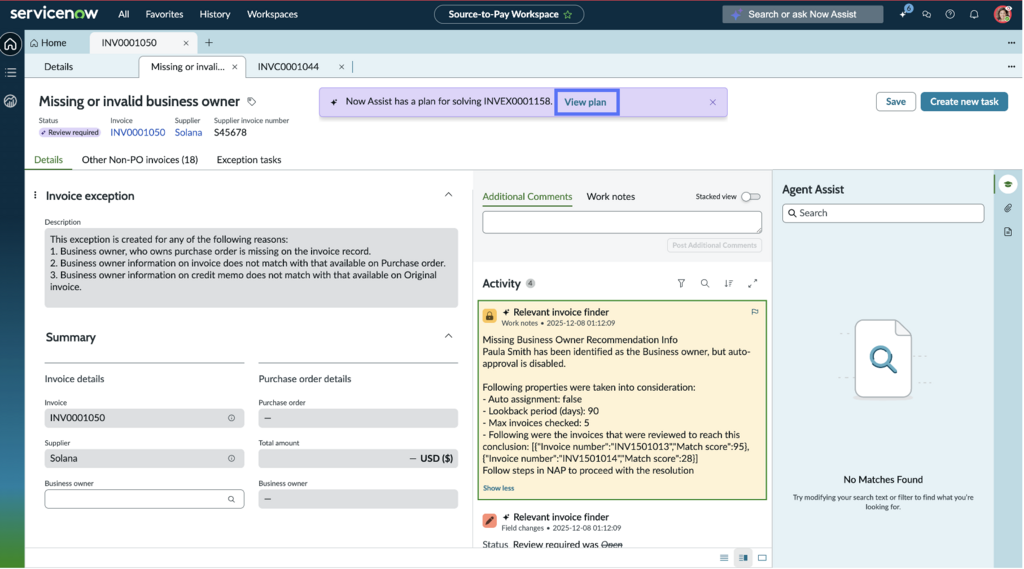Screen dimensions: 1024x569
Task: Collapse the Summary section
Action: pyautogui.click(x=448, y=336)
